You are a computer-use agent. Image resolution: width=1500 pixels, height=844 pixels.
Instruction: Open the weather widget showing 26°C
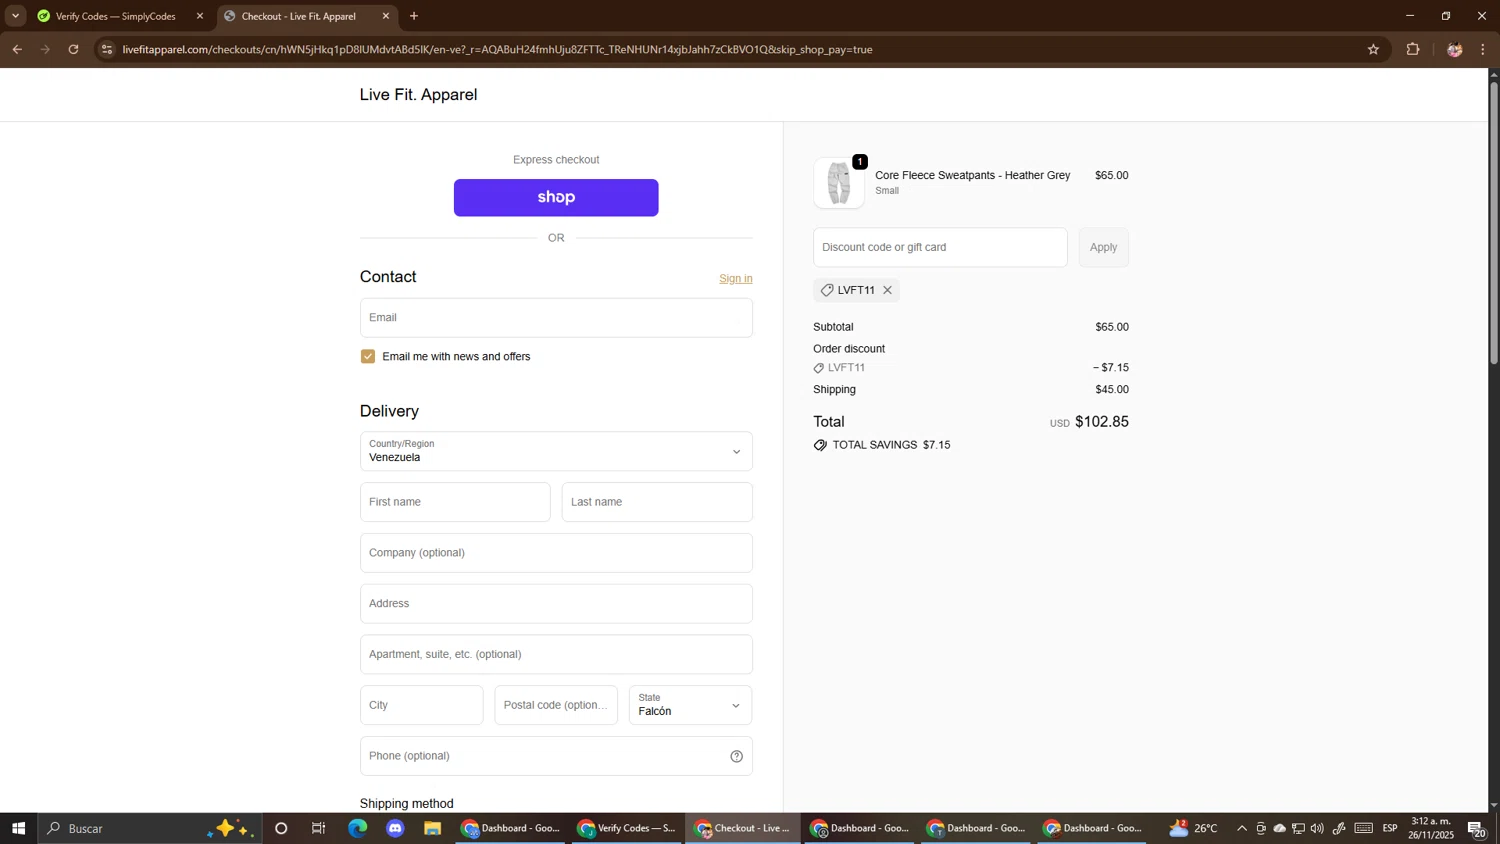coord(1194,828)
